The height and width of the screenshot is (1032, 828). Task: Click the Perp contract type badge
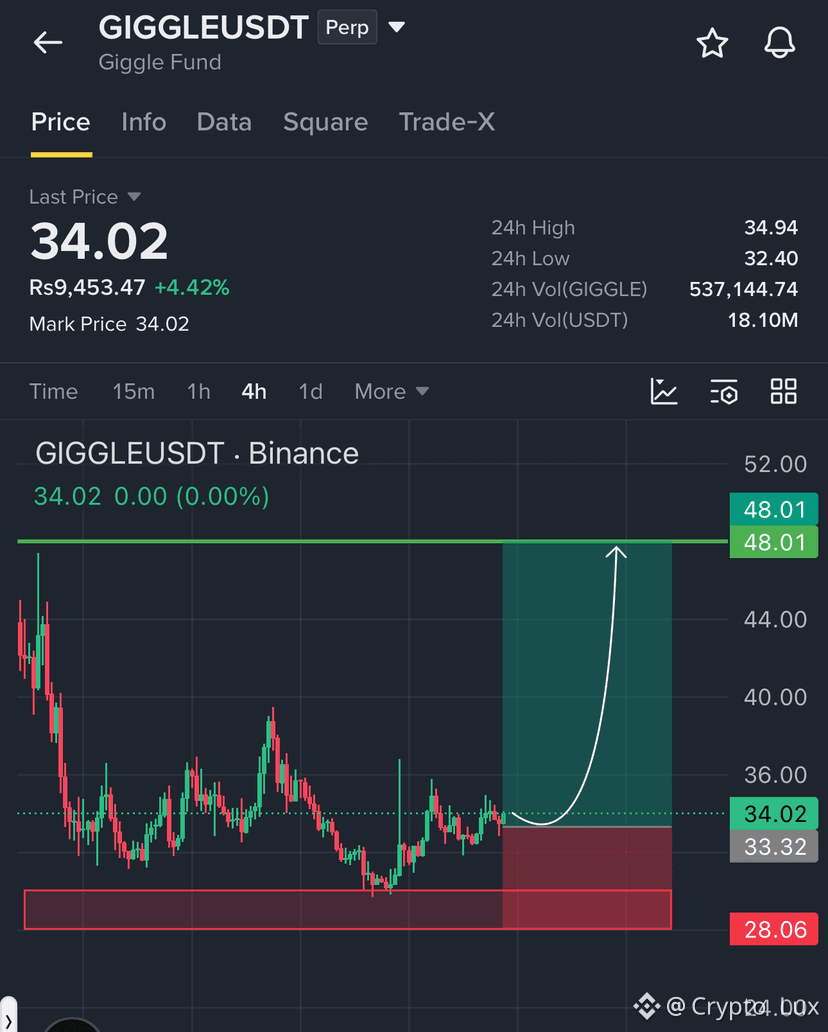pos(348,28)
